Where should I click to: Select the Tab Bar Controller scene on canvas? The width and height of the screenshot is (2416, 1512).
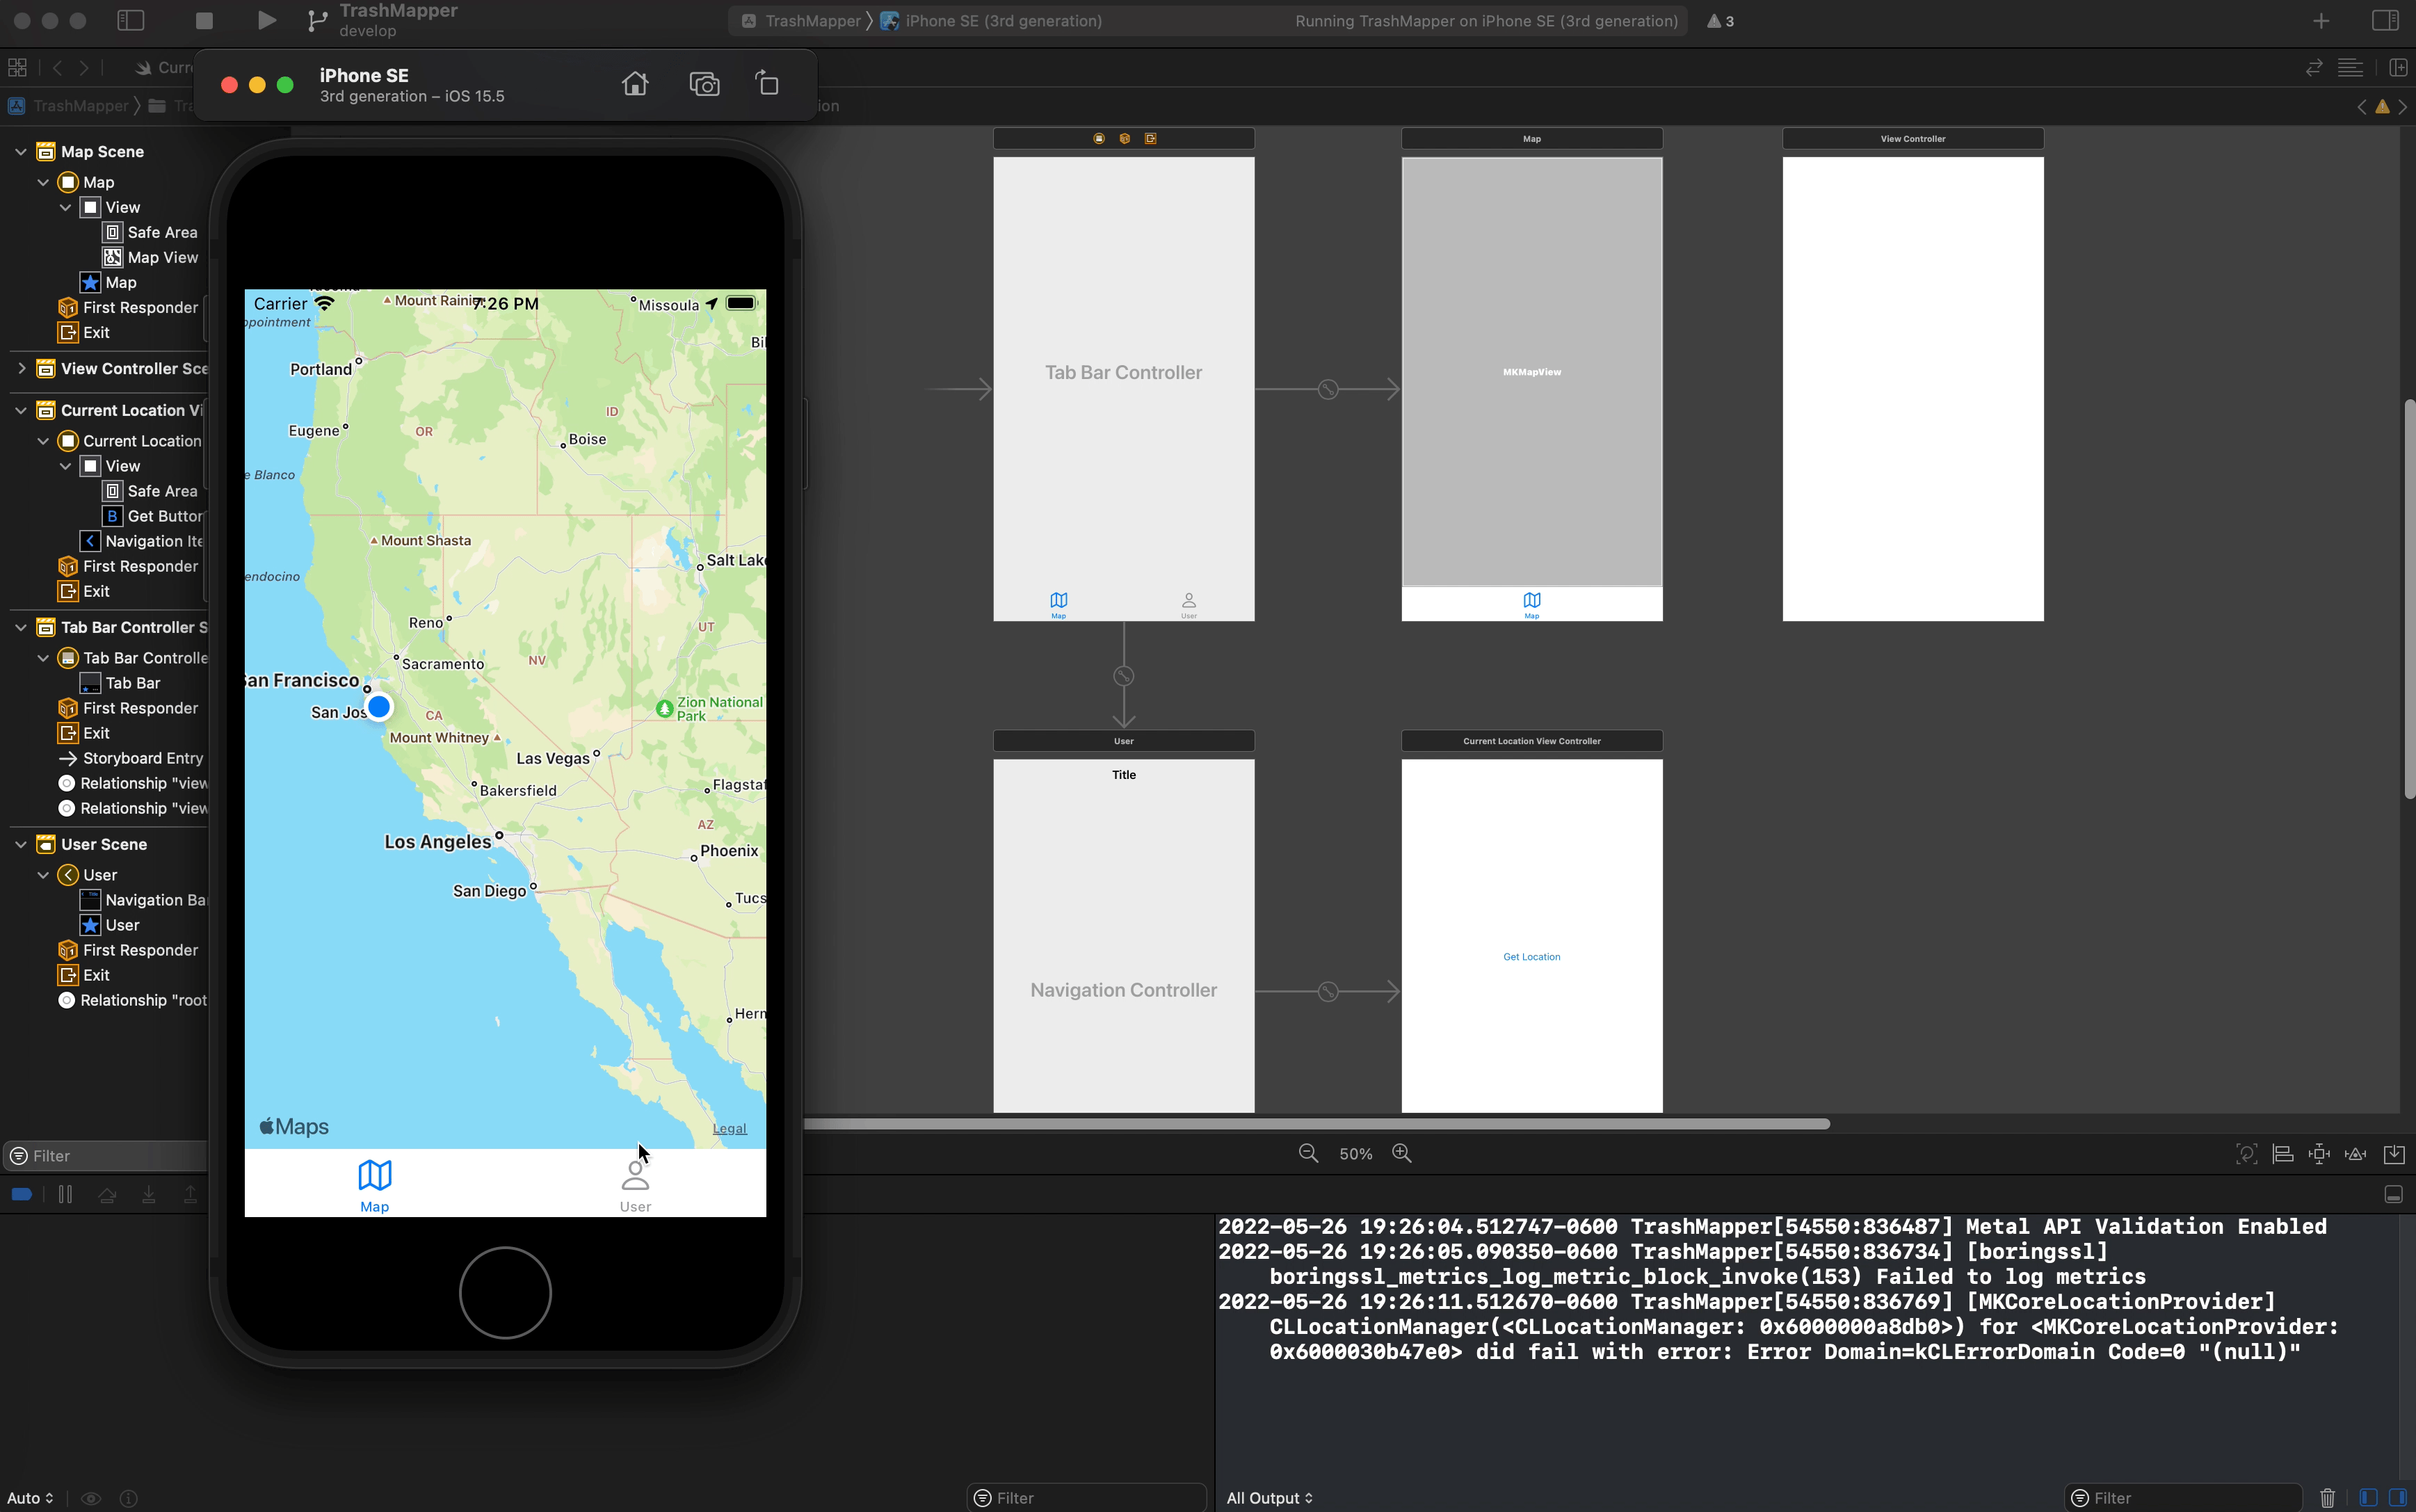(x=1123, y=372)
